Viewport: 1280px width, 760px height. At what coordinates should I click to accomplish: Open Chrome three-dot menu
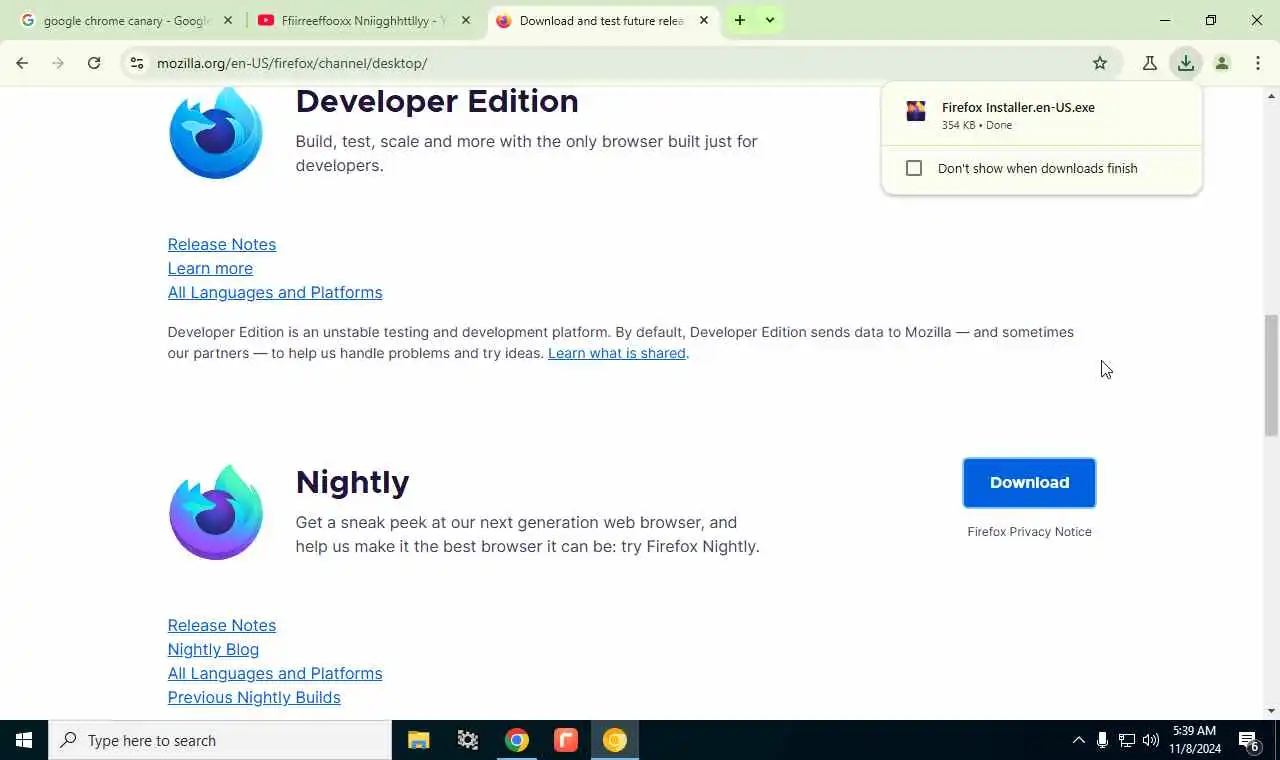point(1258,63)
